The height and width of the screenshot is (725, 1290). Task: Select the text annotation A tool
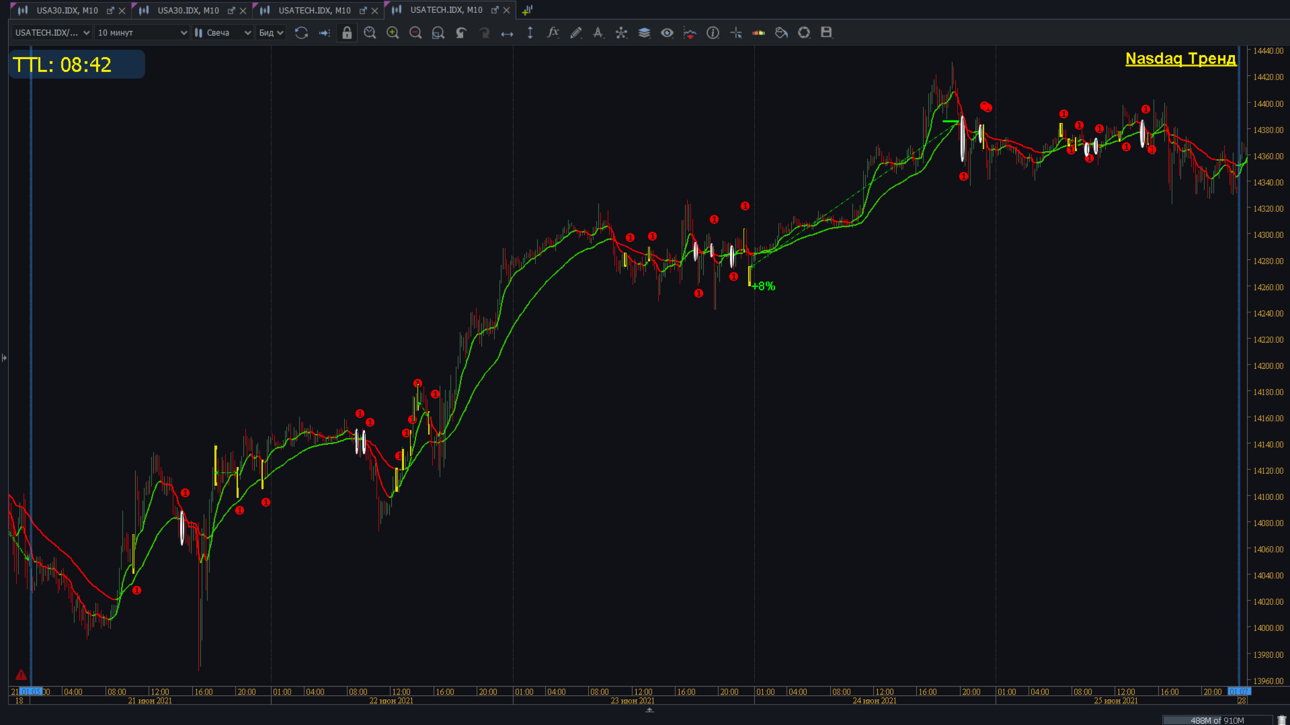(598, 33)
